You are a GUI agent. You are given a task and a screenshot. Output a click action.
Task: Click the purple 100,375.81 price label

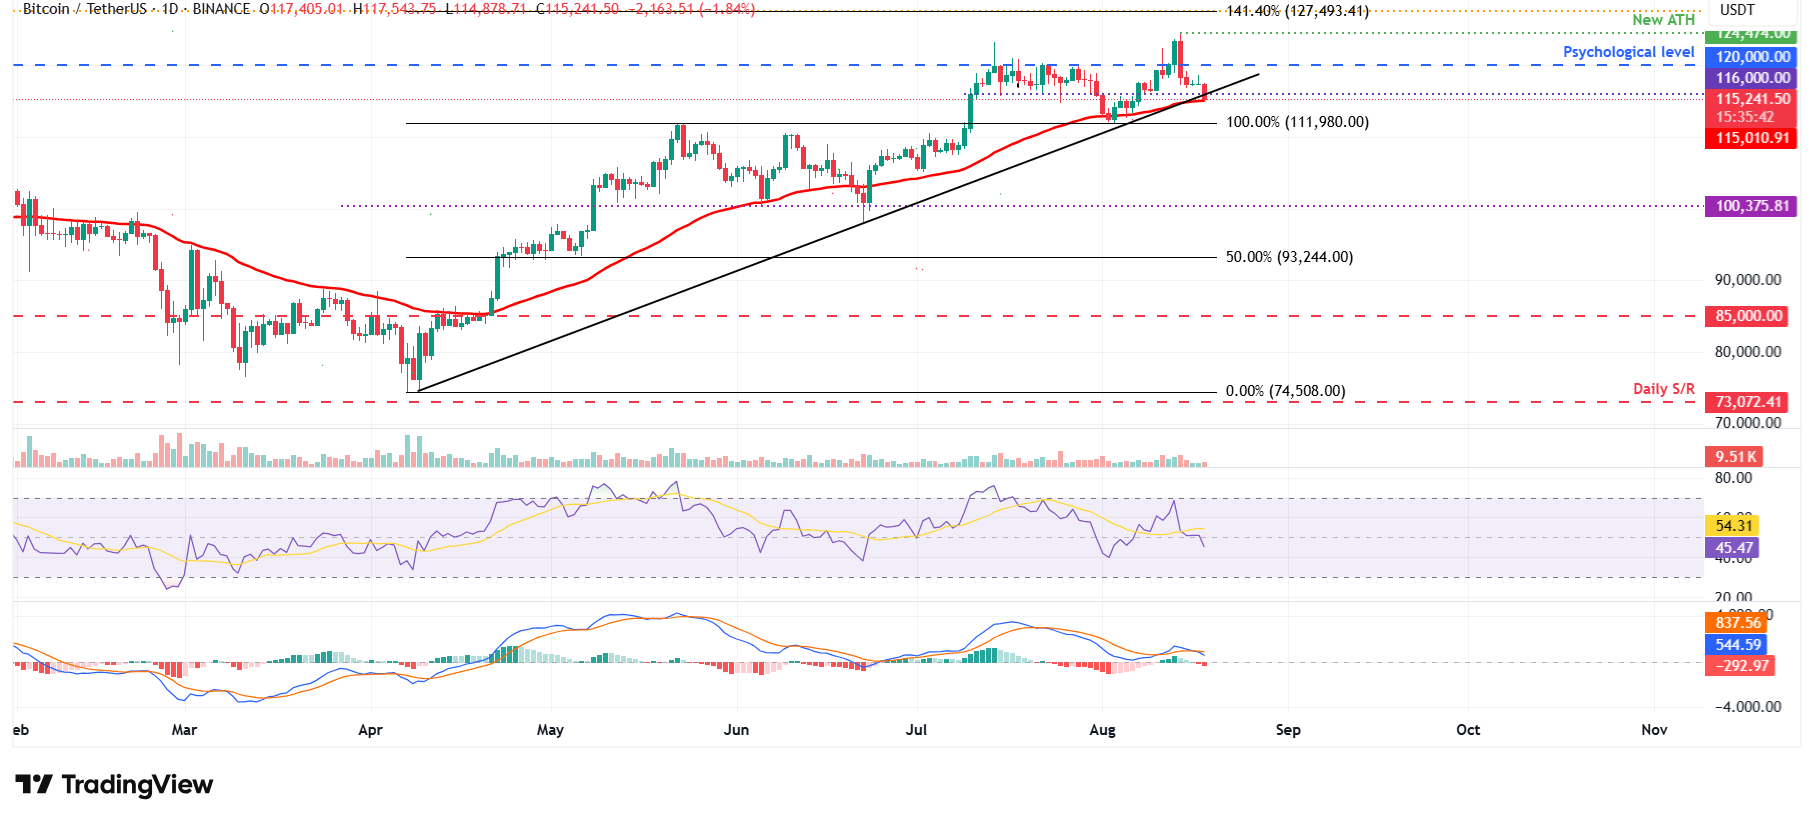click(1751, 206)
